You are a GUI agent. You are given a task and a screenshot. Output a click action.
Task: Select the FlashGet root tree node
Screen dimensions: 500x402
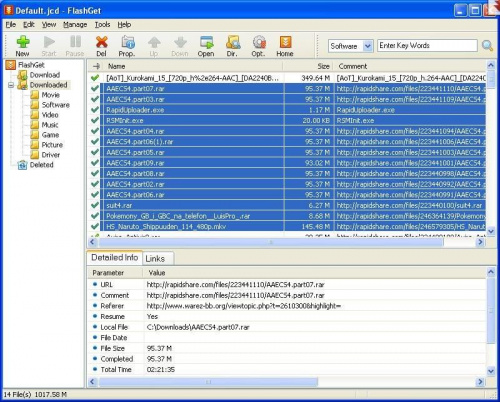point(31,65)
